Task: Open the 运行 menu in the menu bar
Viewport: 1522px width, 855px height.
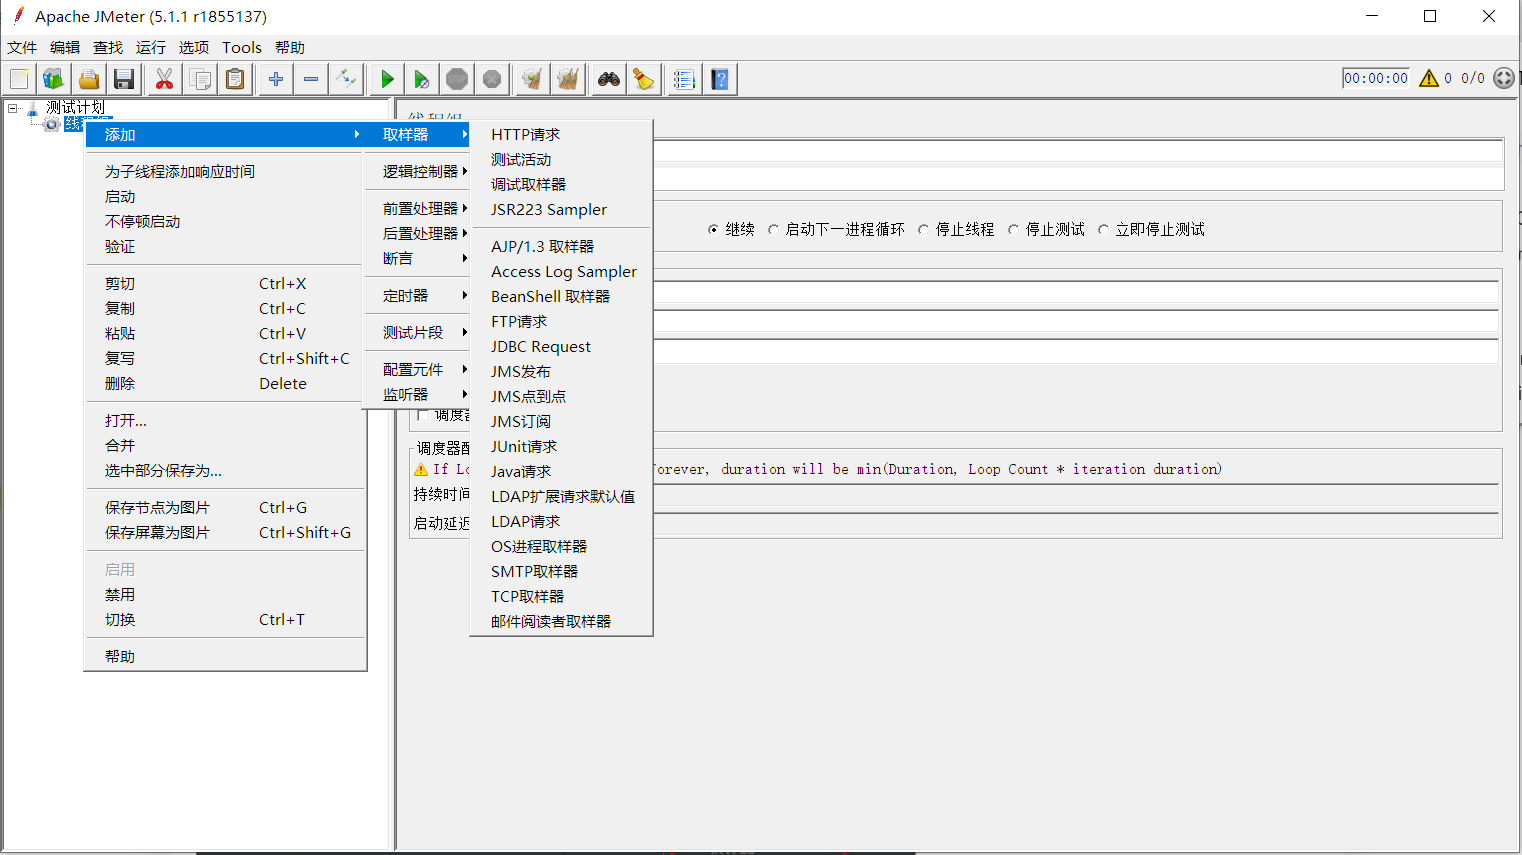Action: click(x=151, y=47)
